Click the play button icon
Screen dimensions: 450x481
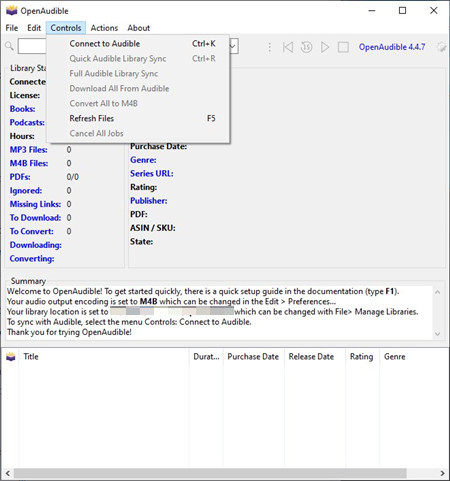(x=325, y=47)
